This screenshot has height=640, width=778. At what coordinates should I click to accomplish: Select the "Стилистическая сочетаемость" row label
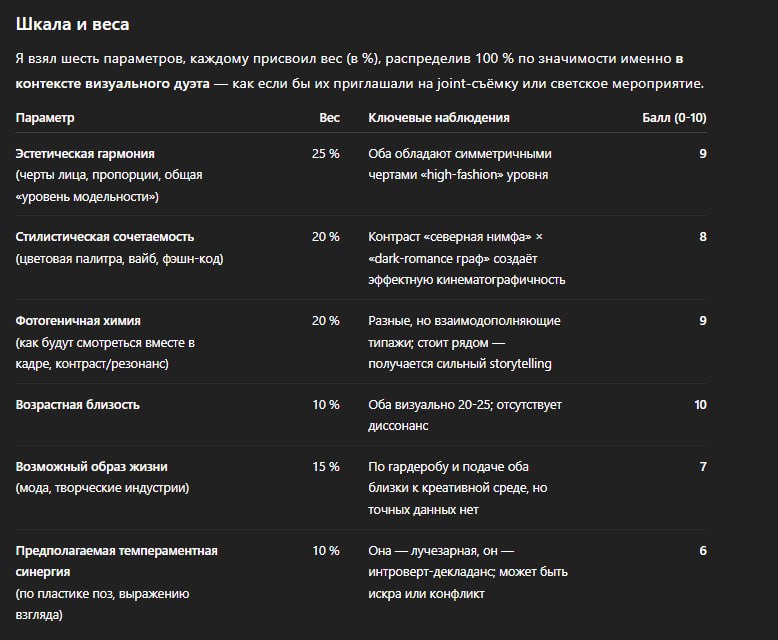(105, 237)
